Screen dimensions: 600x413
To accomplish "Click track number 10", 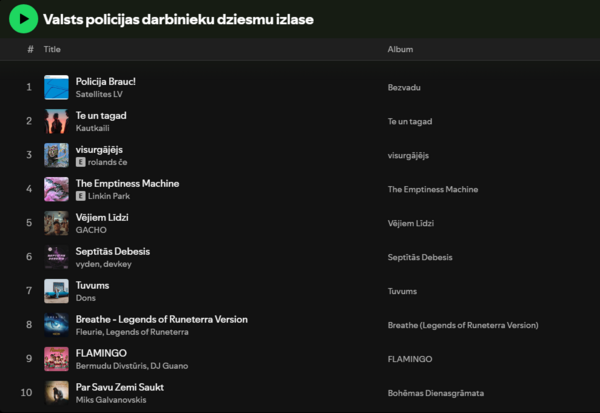I will click(26, 393).
